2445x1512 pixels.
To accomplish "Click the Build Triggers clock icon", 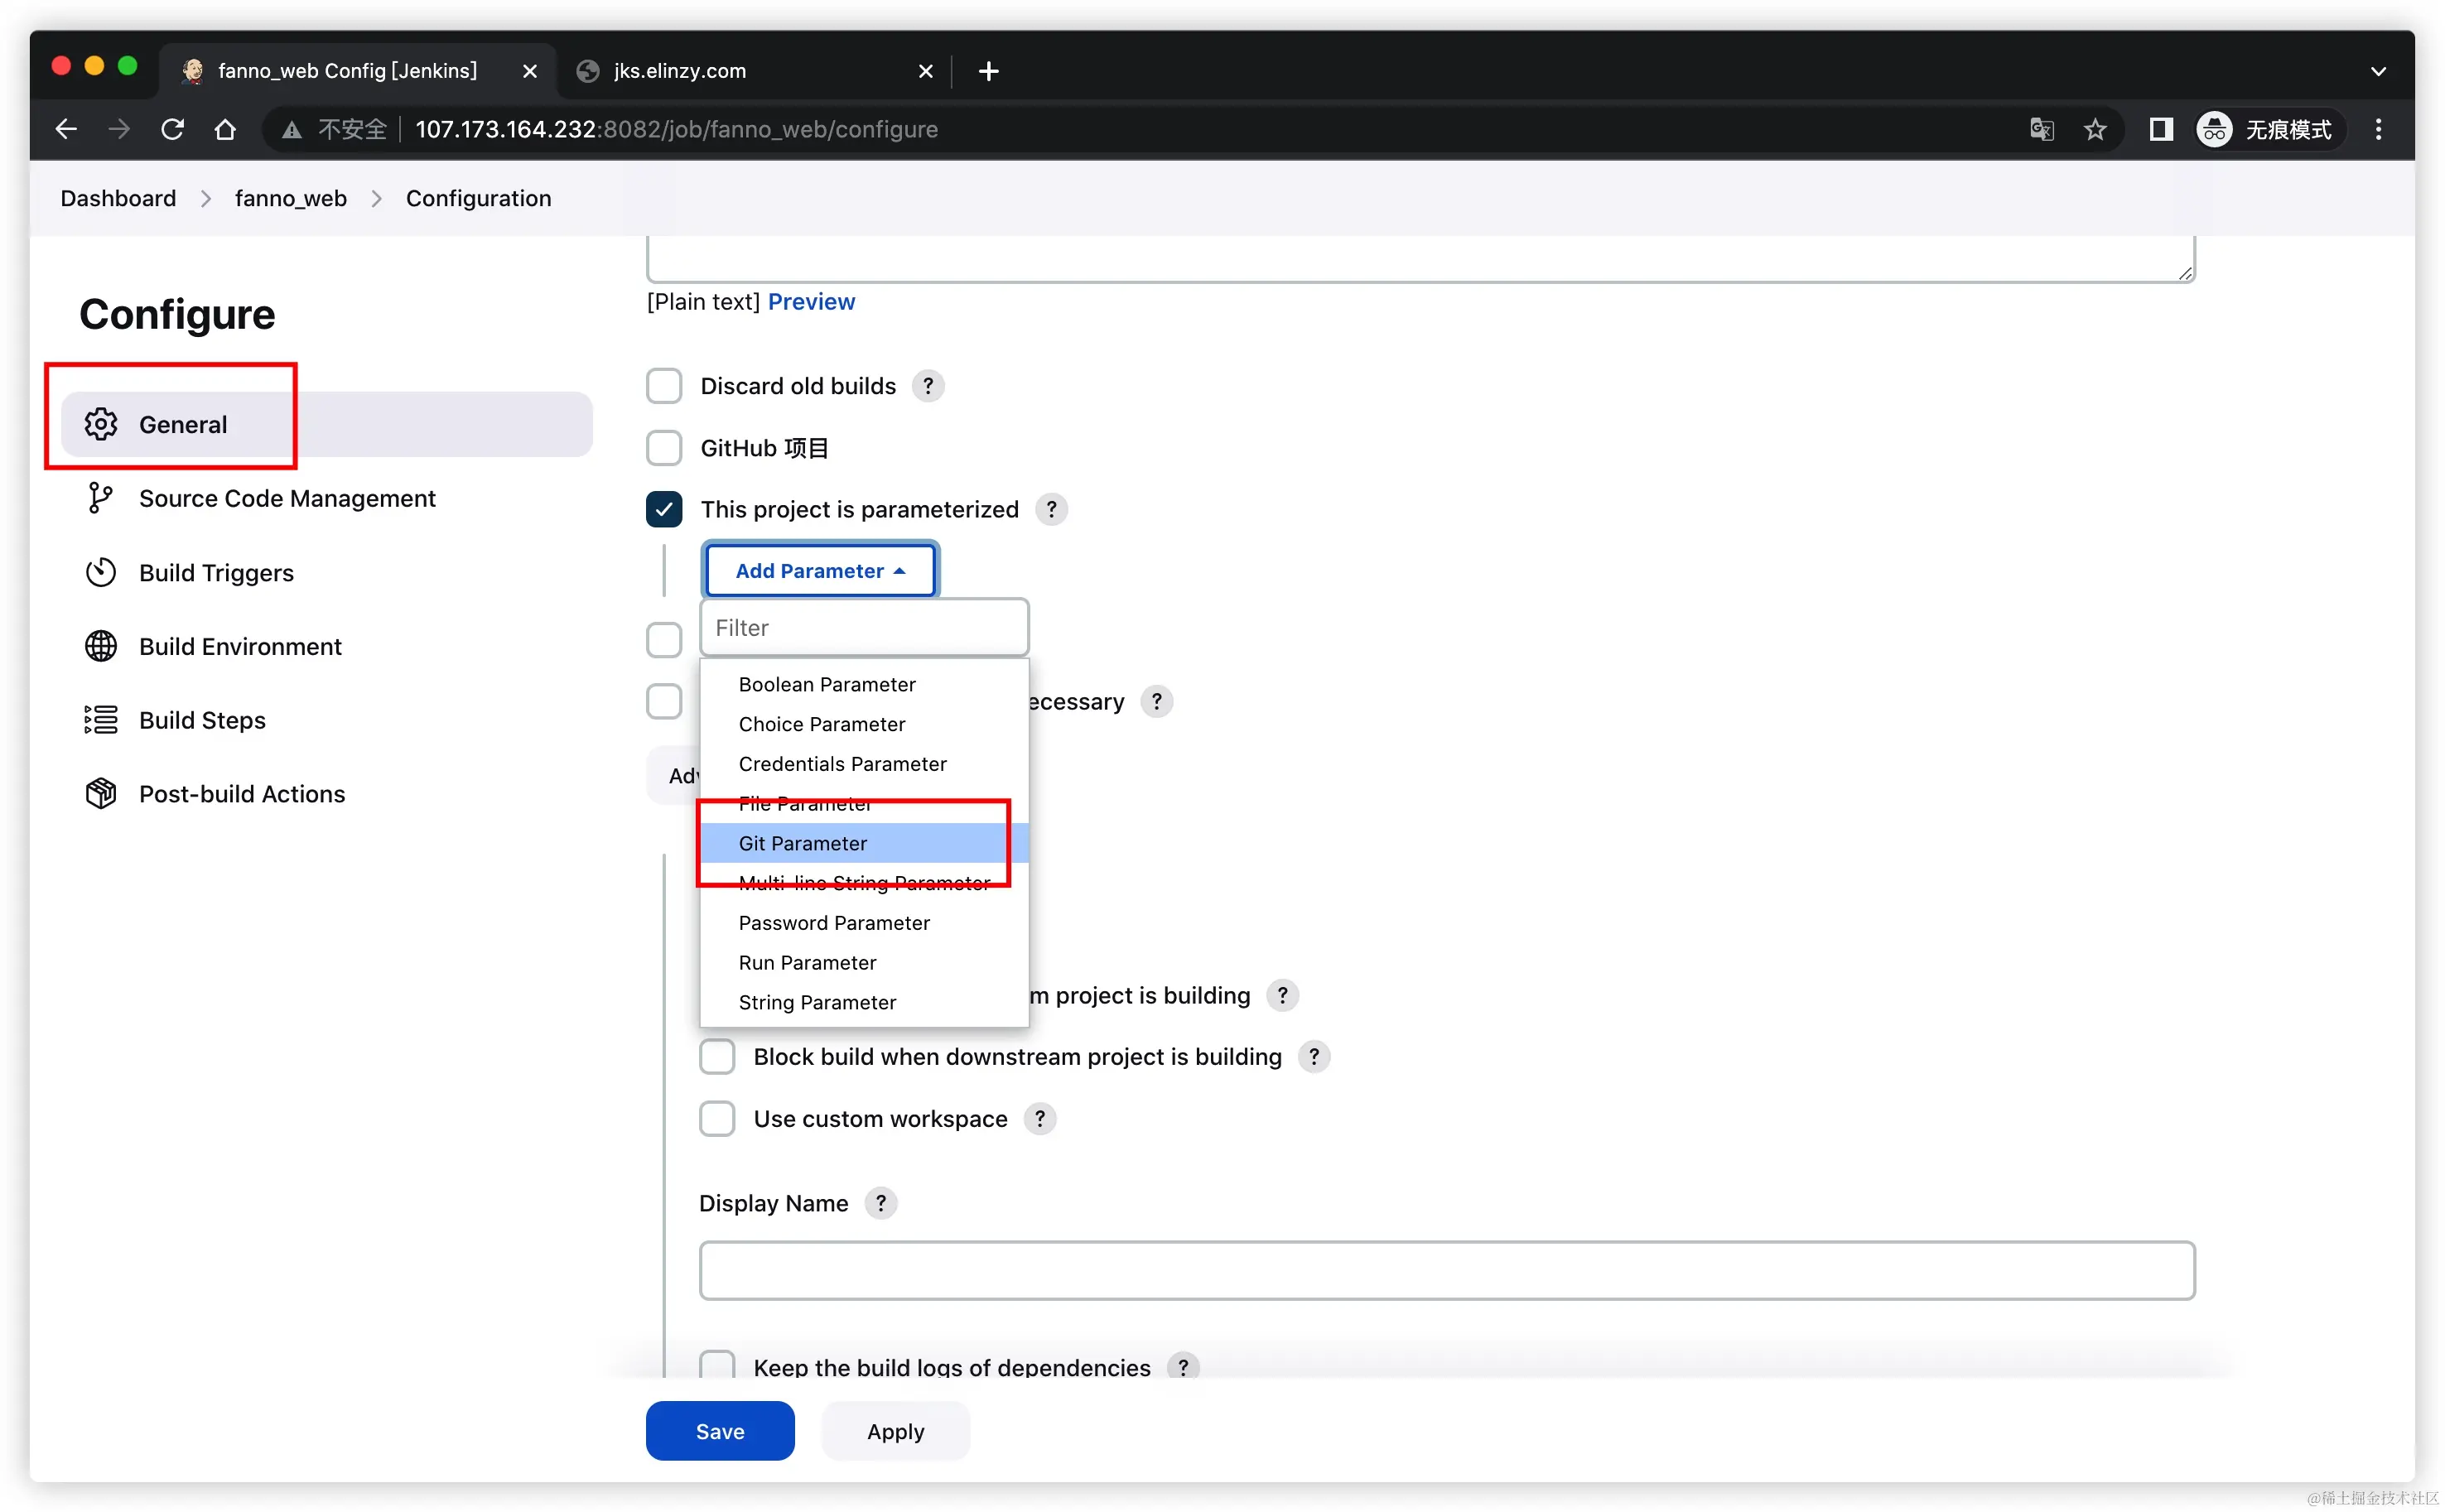I will click(101, 572).
